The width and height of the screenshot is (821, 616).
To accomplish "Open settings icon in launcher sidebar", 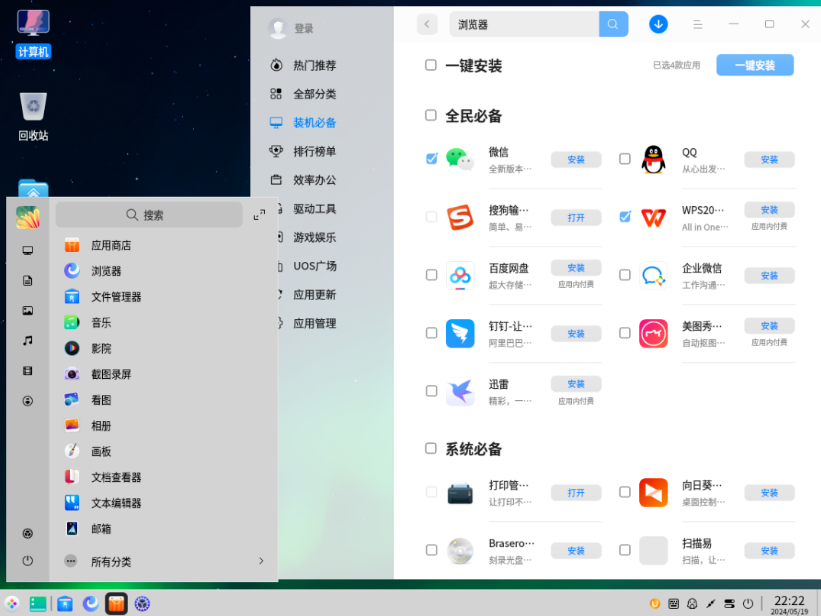I will click(28, 533).
